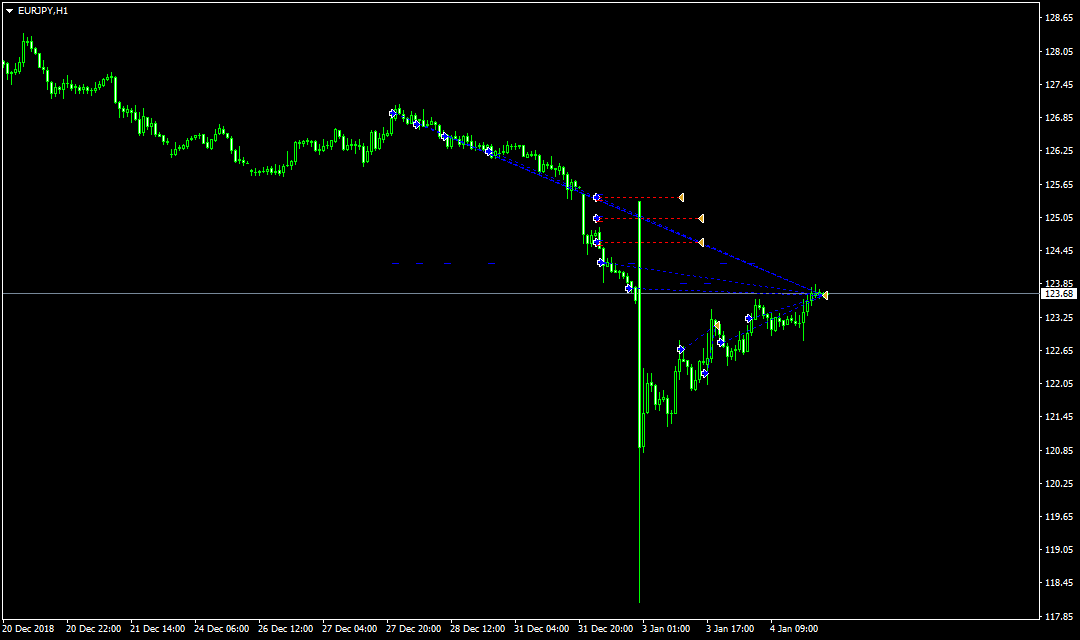Select blue trade arrow starting the middle red dashed line
Image resolution: width=1080 pixels, height=640 pixels.
[x=596, y=218]
